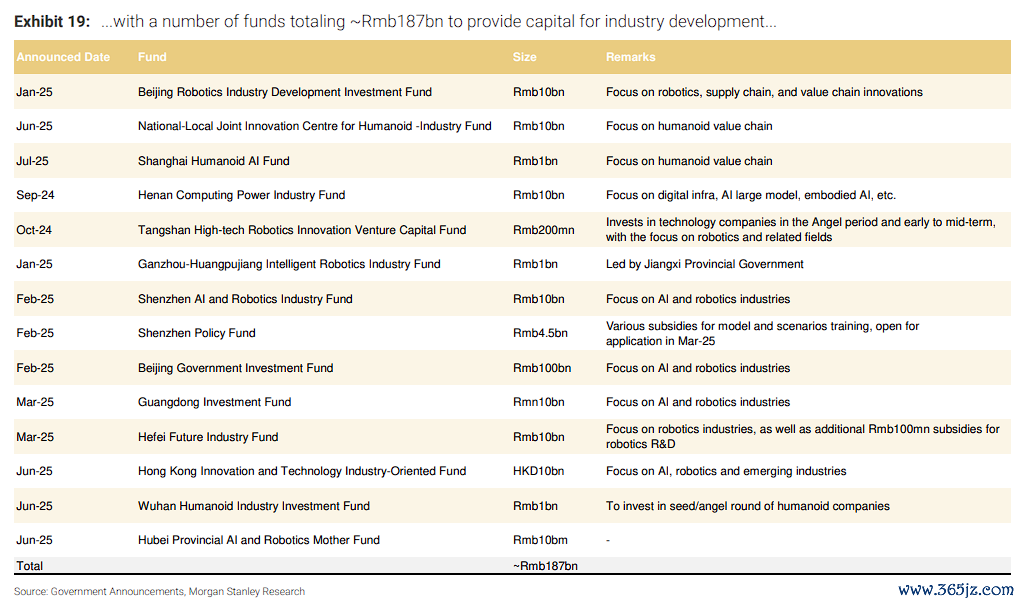This screenshot has height=605, width=1021.
Task: Click the Fund column header
Action: tap(152, 57)
